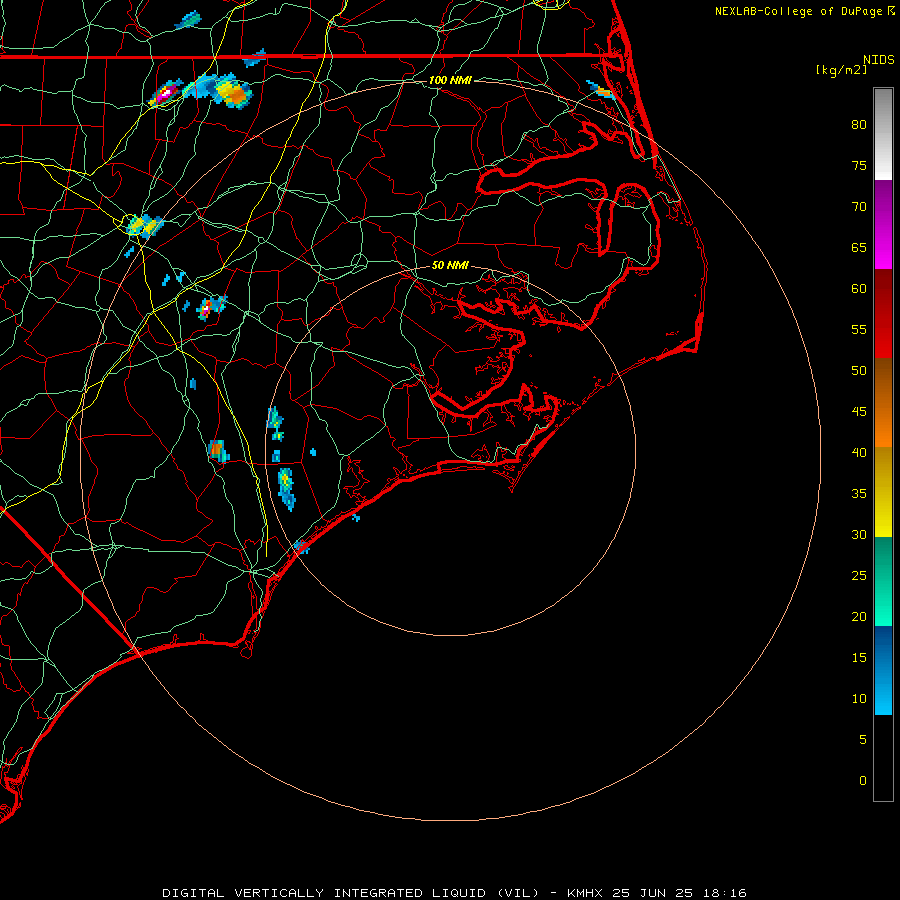
Task: Click the 45 value on the color scale
Action: point(859,412)
